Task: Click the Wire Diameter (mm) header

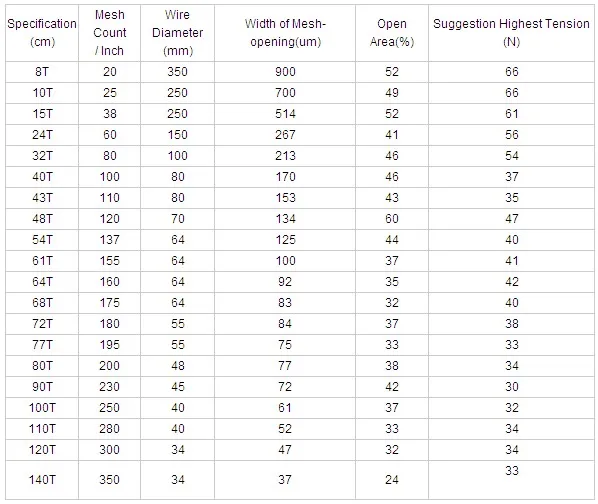Action: pos(177,33)
